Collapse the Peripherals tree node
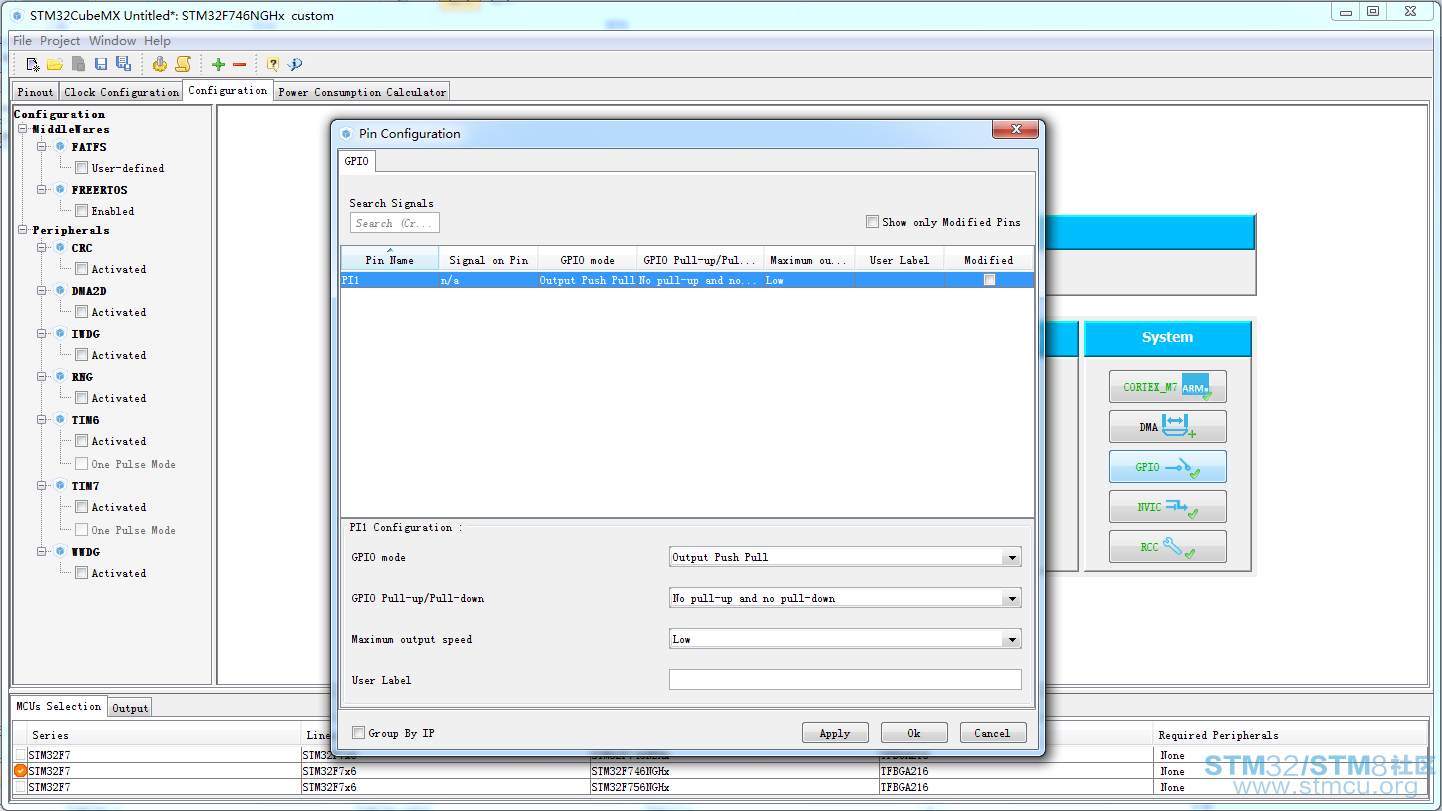Screen dimensions: 1442x811 point(23,231)
